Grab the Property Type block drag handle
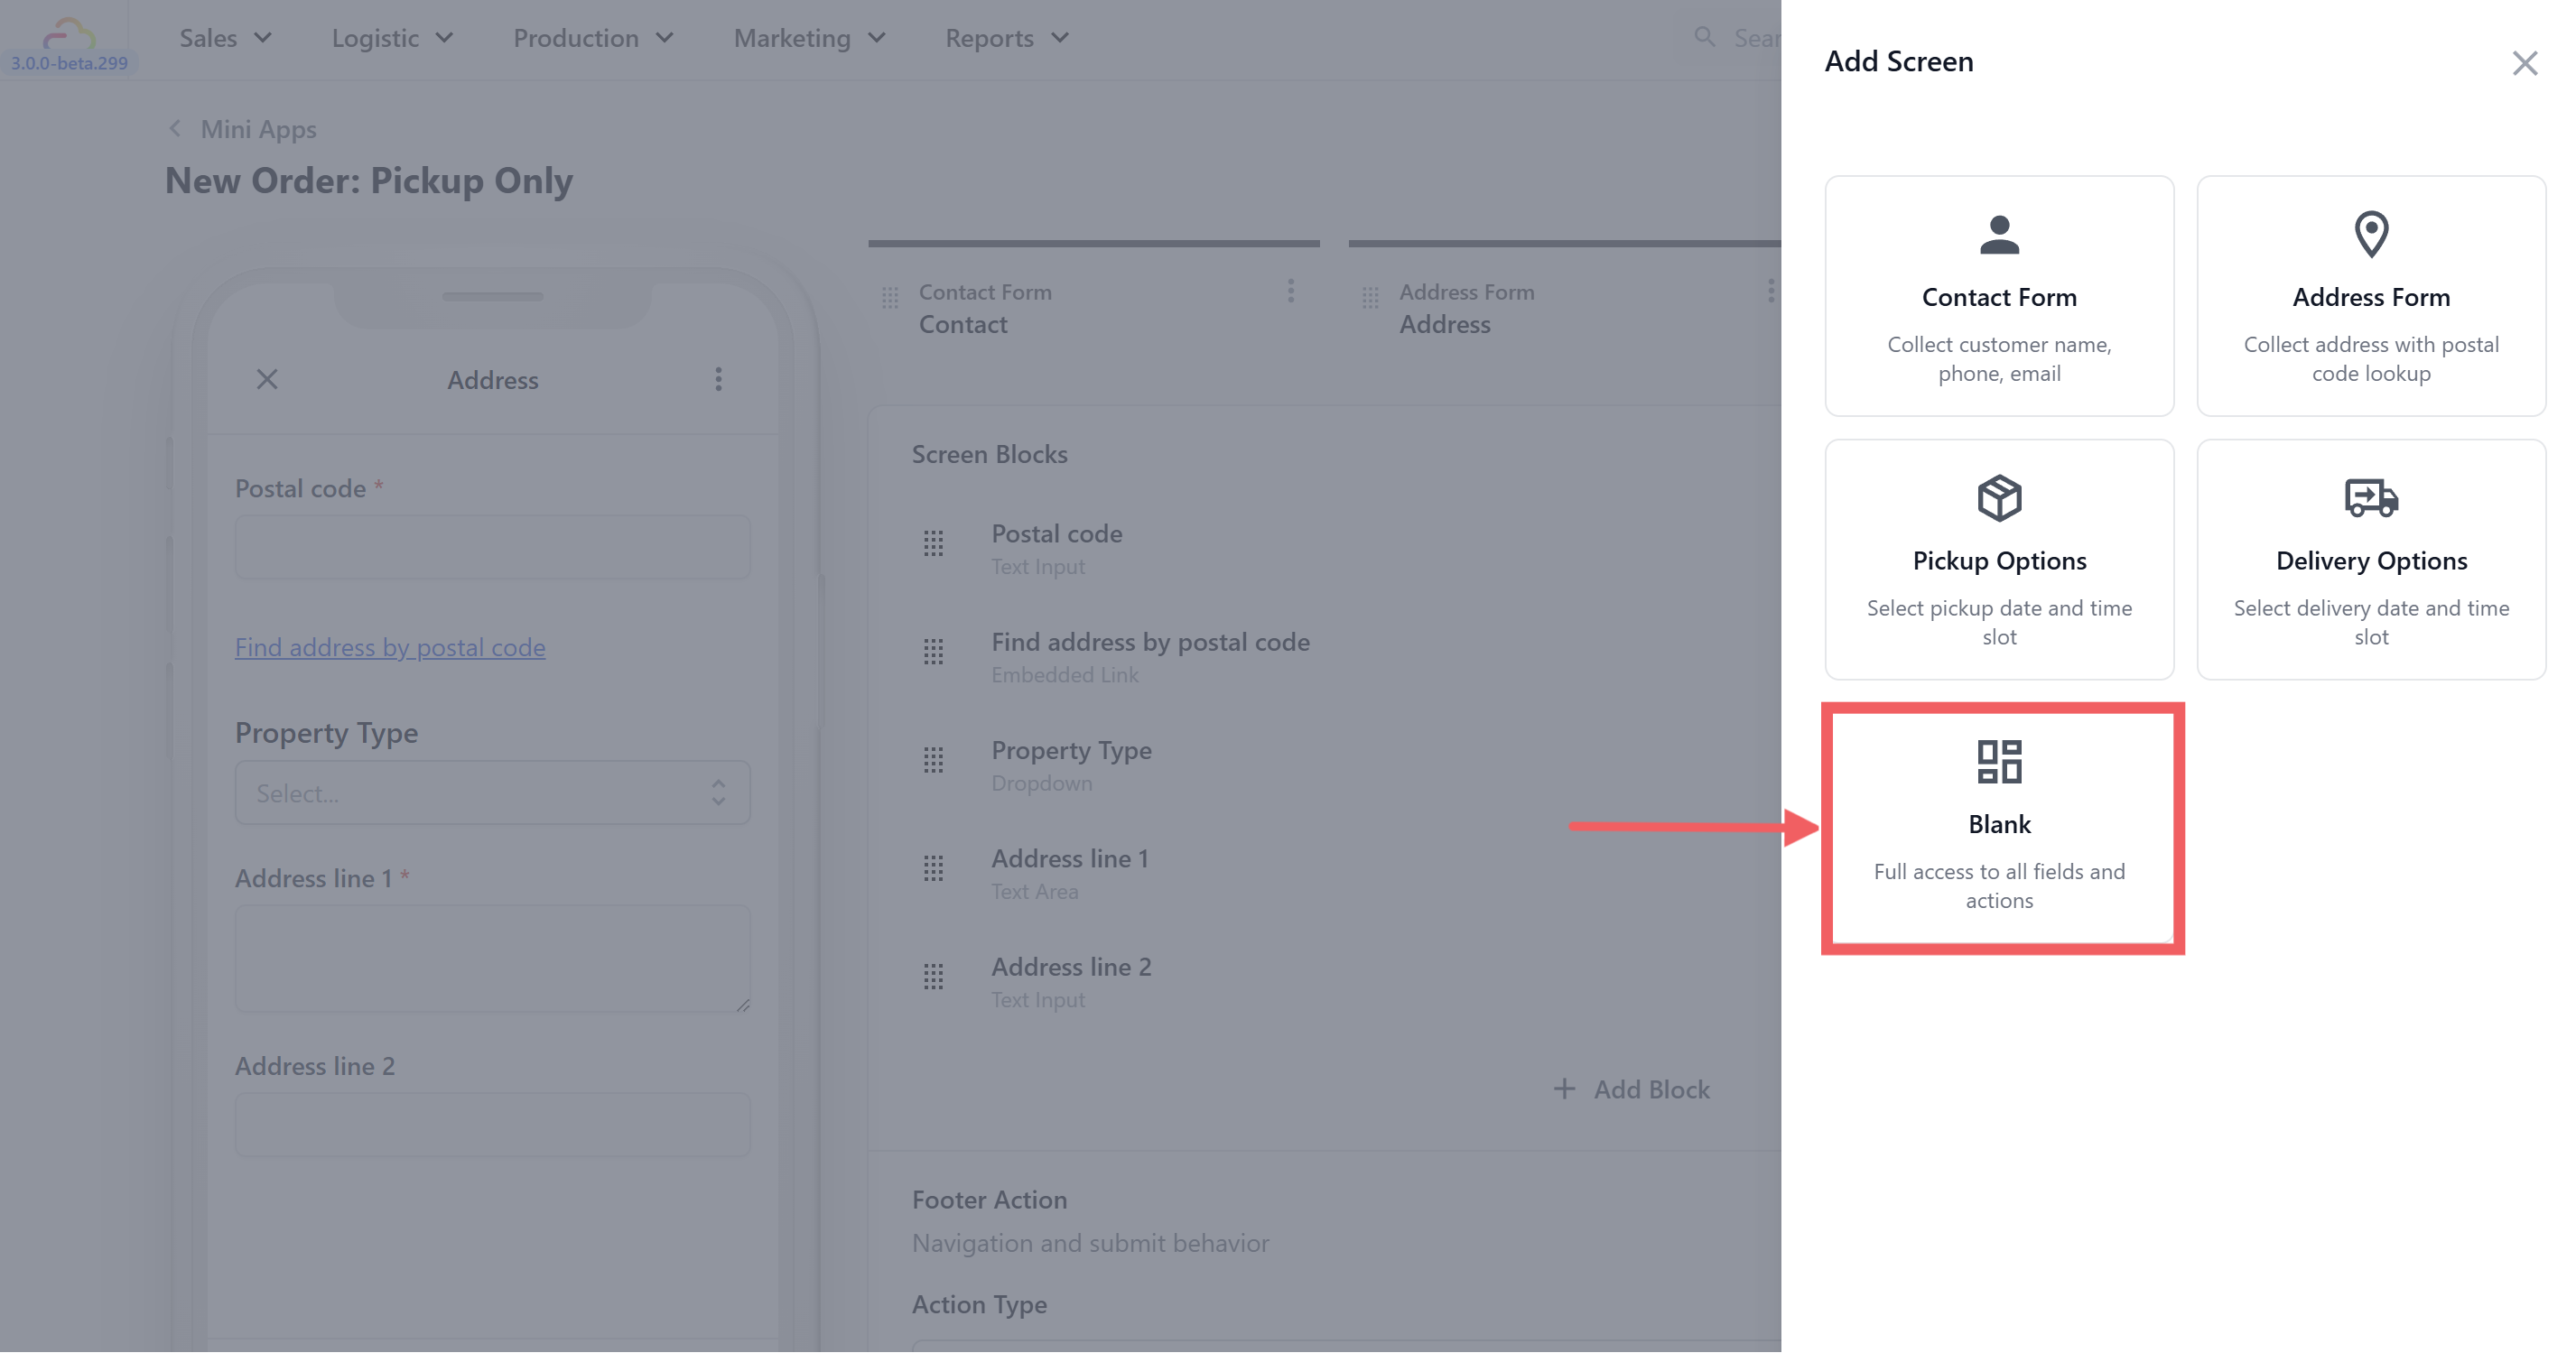 [933, 760]
